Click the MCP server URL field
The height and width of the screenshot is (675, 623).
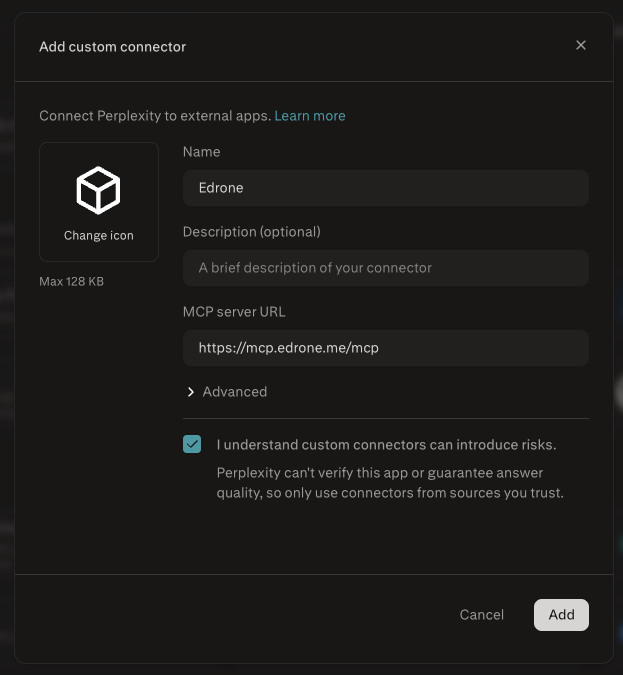[x=386, y=348]
